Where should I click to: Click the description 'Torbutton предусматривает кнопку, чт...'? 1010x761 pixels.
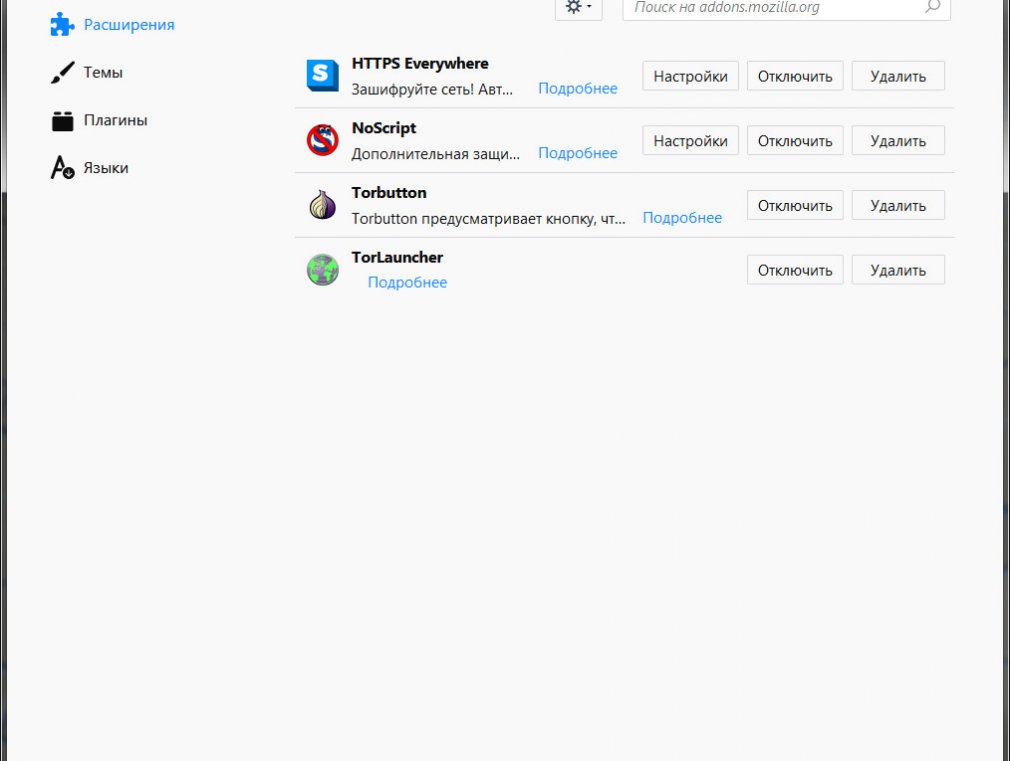(488, 219)
